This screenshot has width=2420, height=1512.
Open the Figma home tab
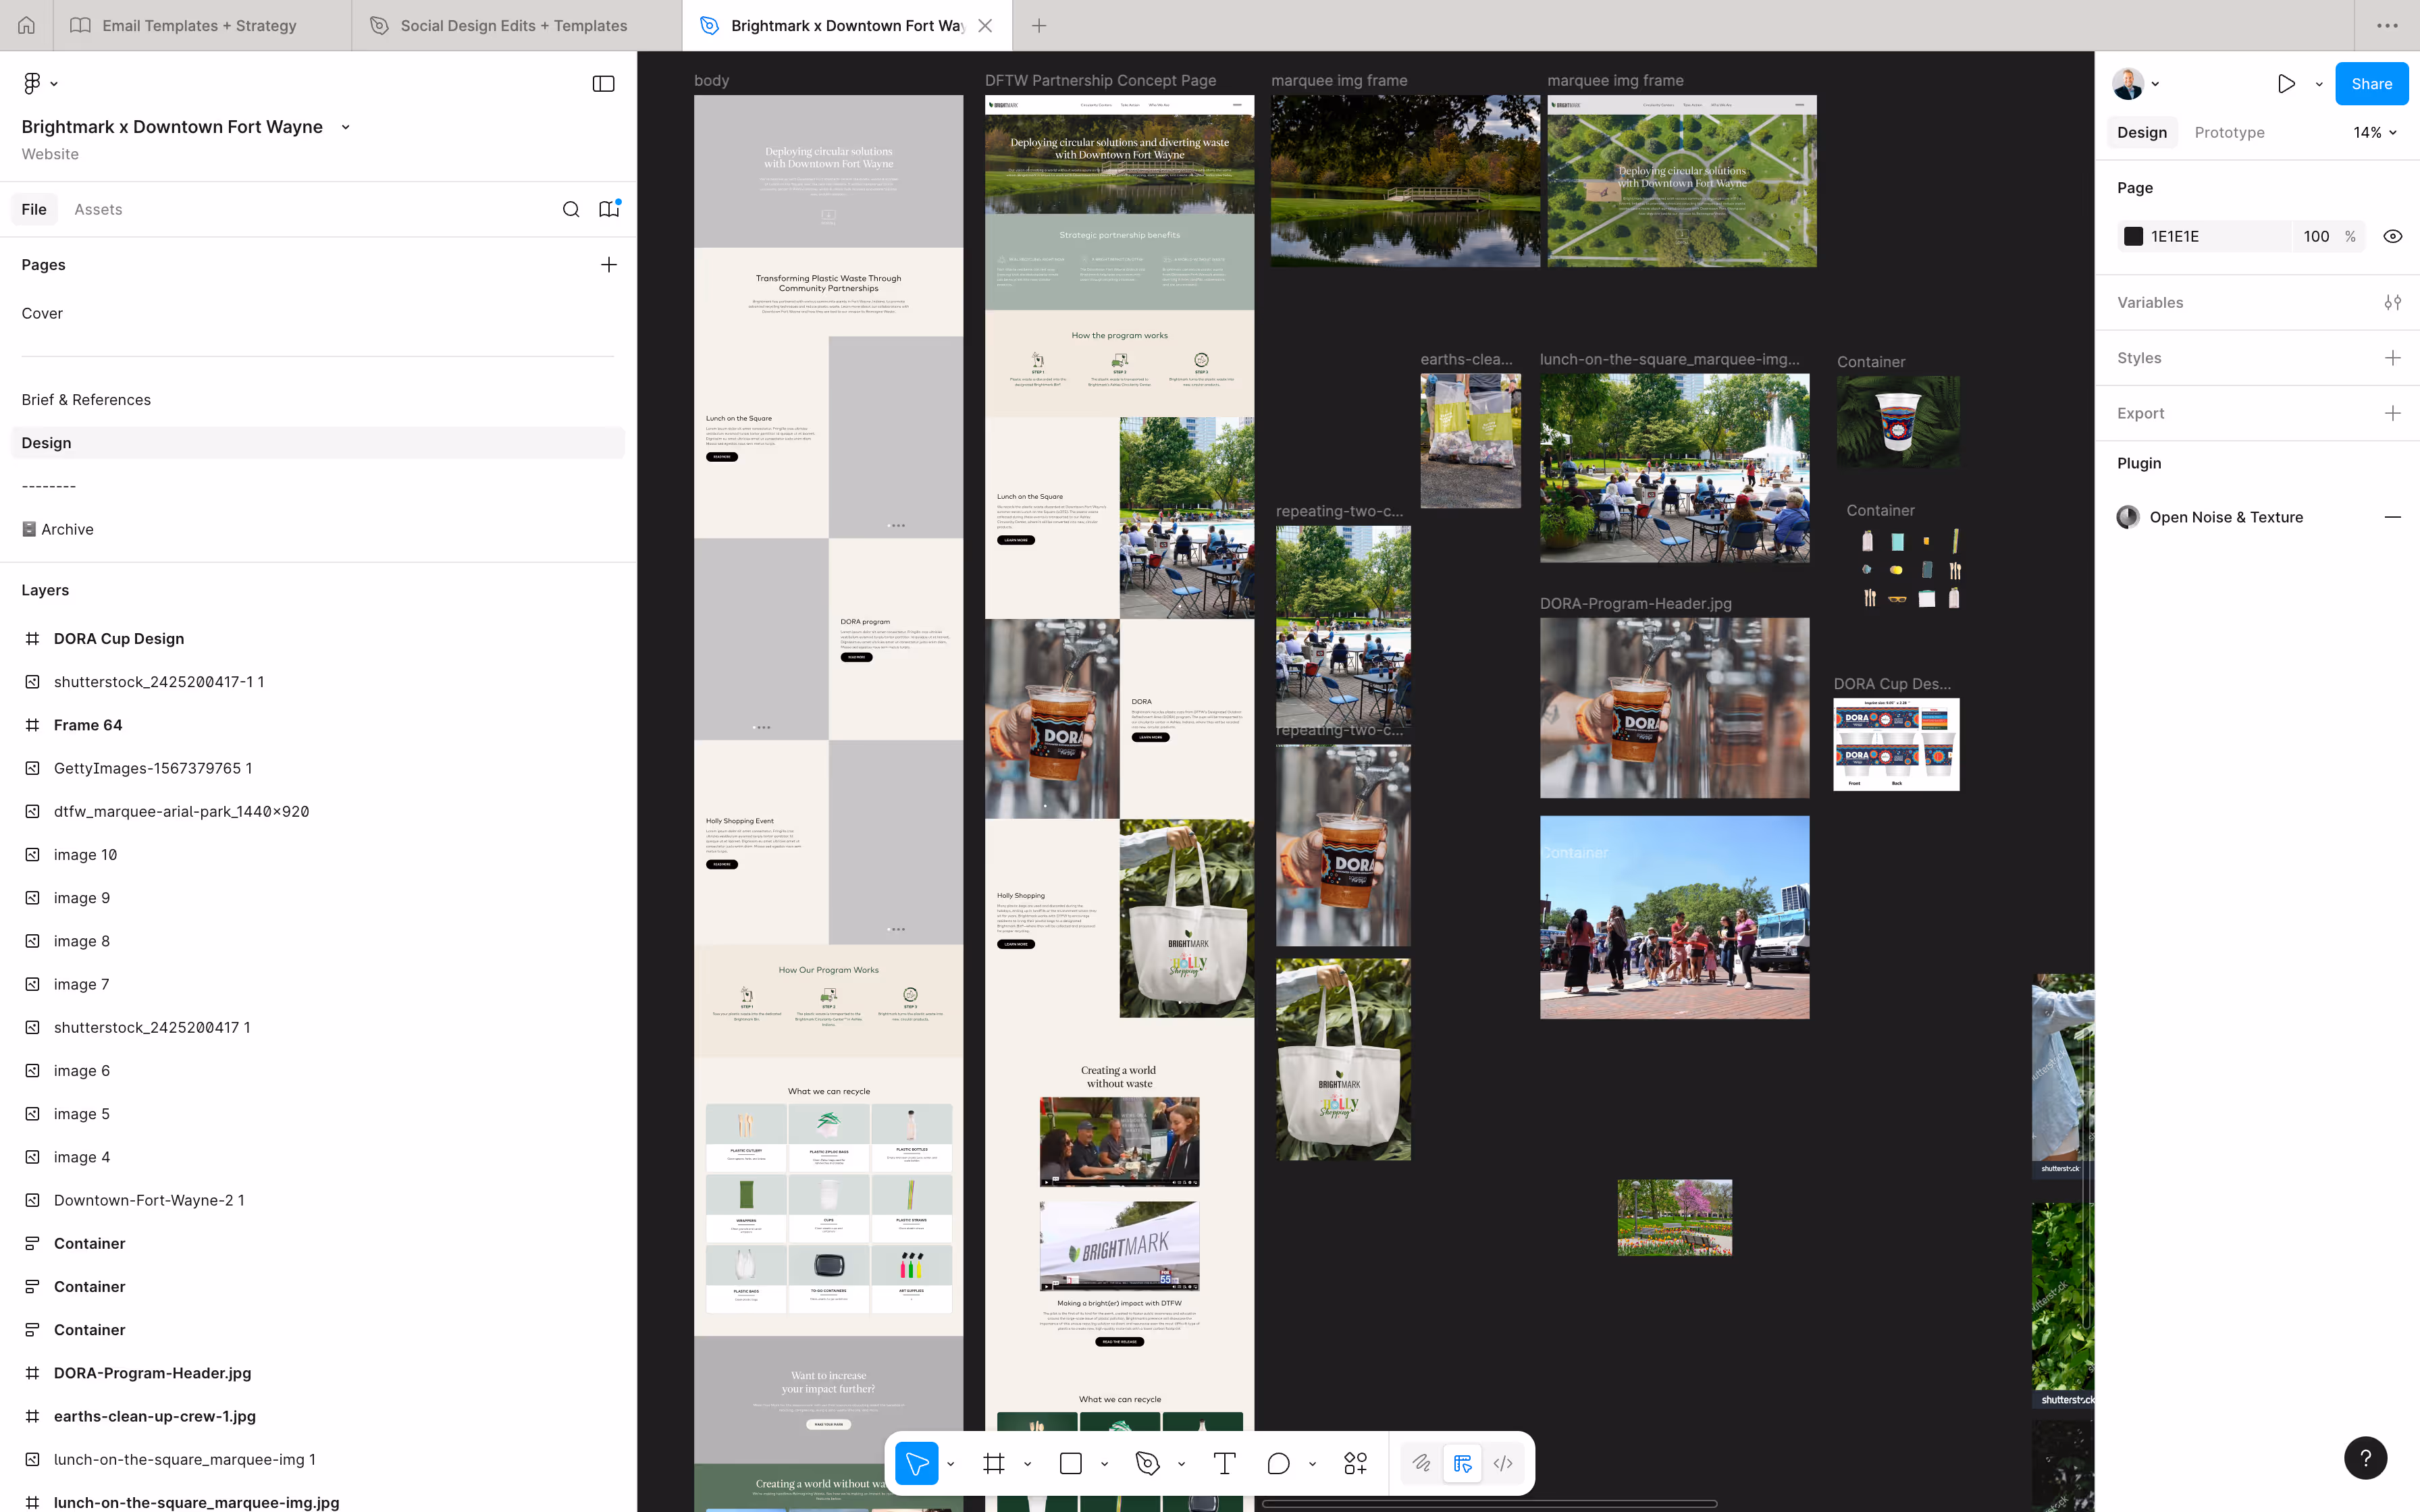(26, 25)
